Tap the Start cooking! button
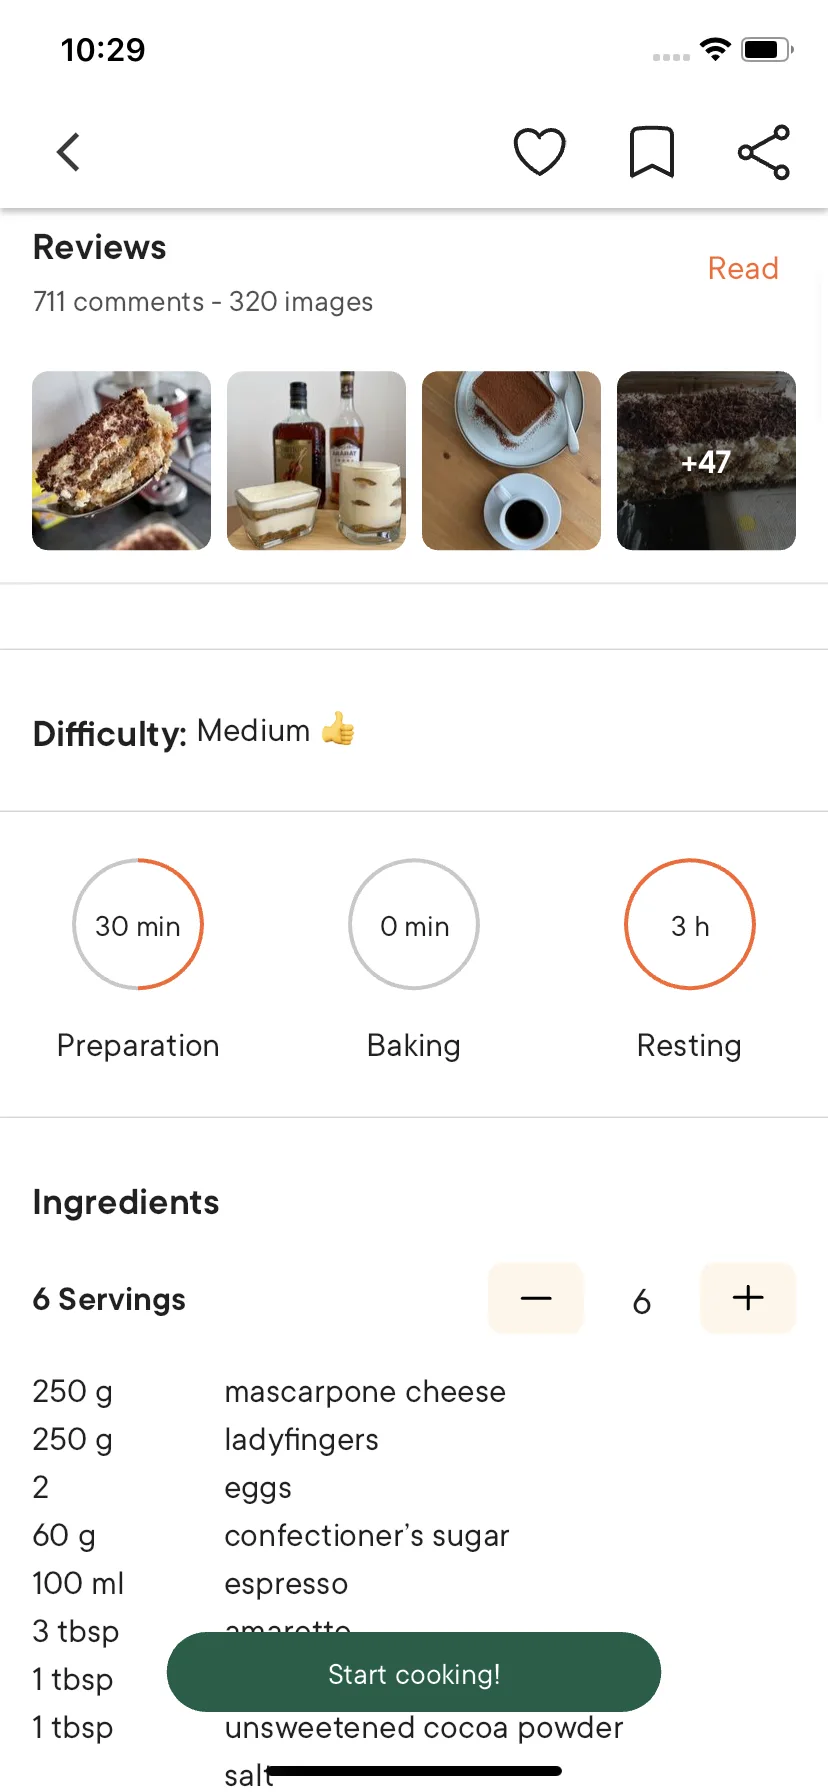 tap(414, 1674)
